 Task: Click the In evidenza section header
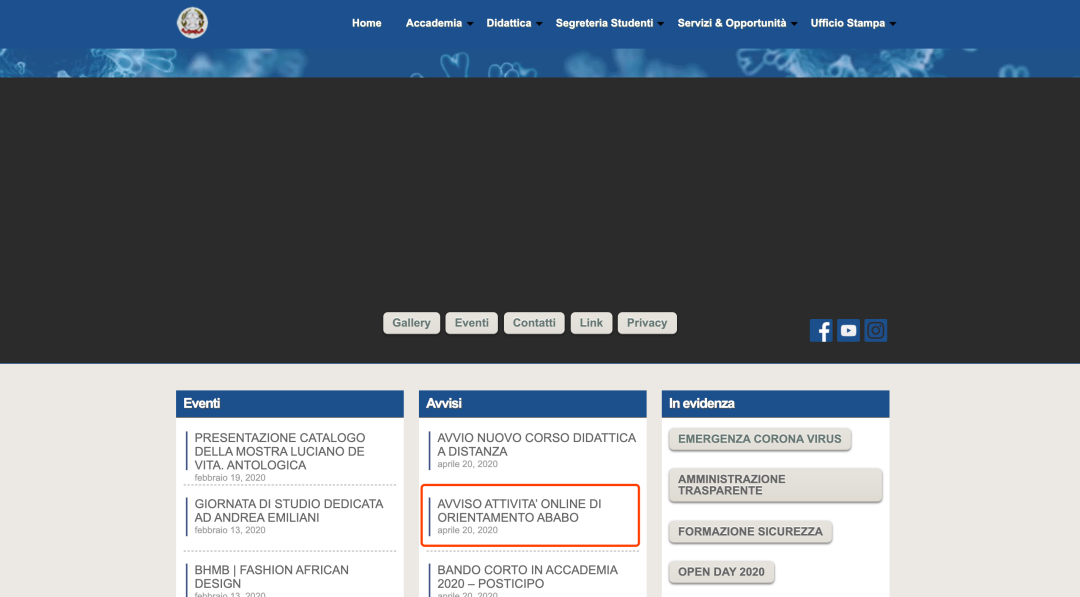[x=775, y=404]
